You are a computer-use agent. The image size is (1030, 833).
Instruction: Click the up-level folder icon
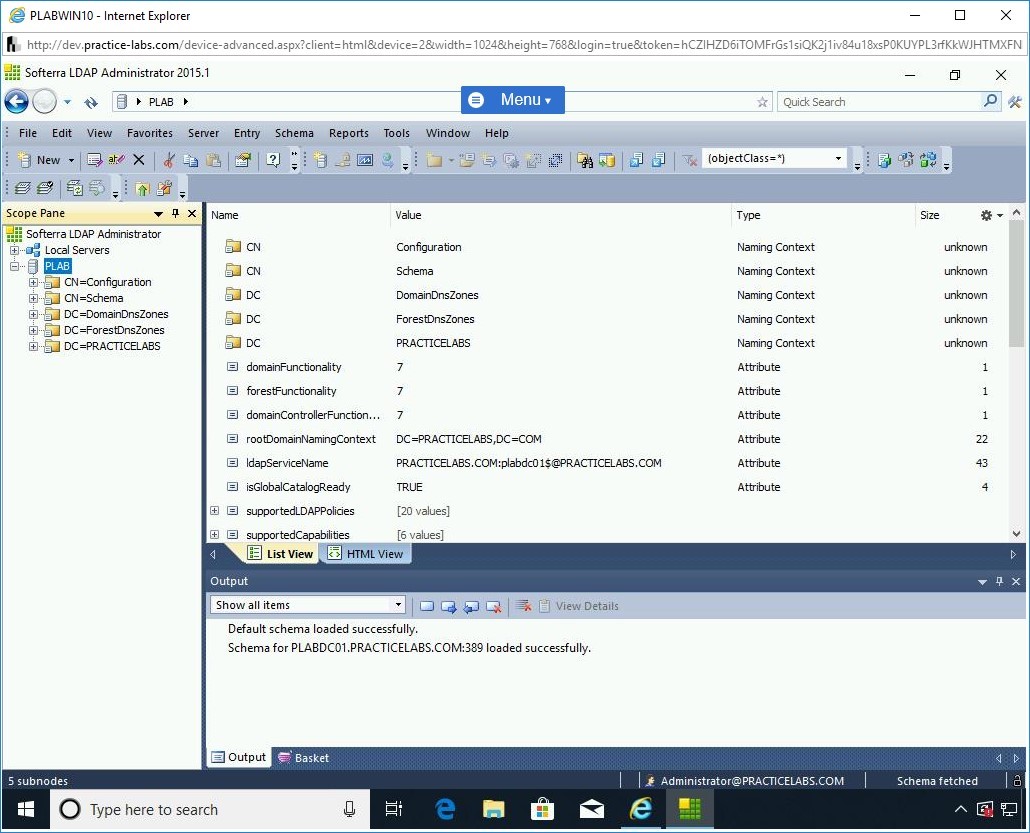coord(142,188)
